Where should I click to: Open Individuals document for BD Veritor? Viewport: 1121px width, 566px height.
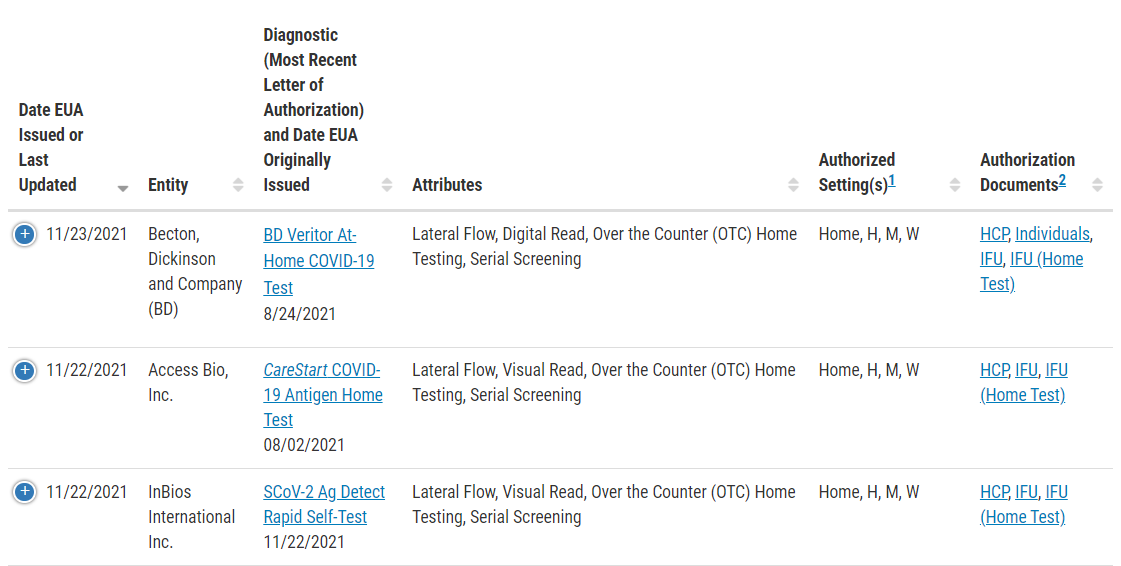(1052, 234)
